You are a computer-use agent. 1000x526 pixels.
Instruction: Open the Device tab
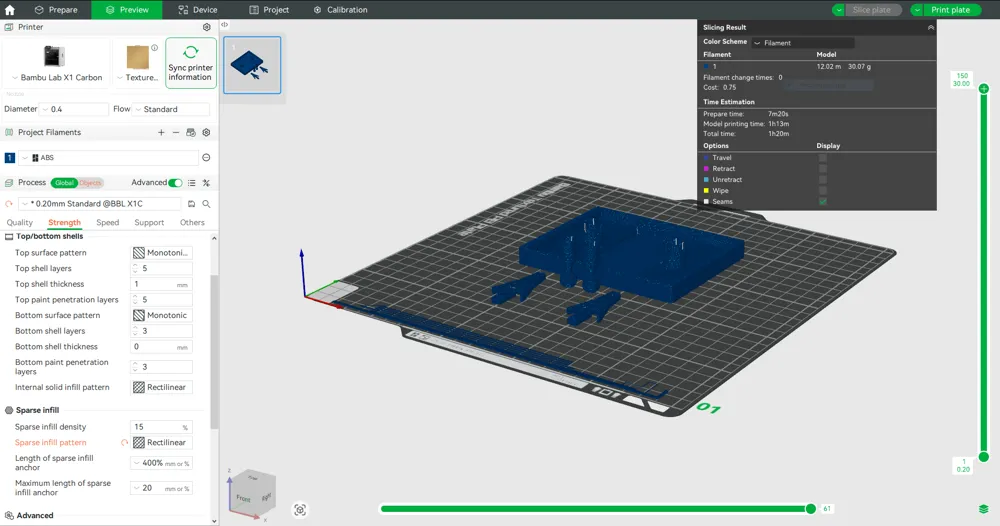[198, 10]
